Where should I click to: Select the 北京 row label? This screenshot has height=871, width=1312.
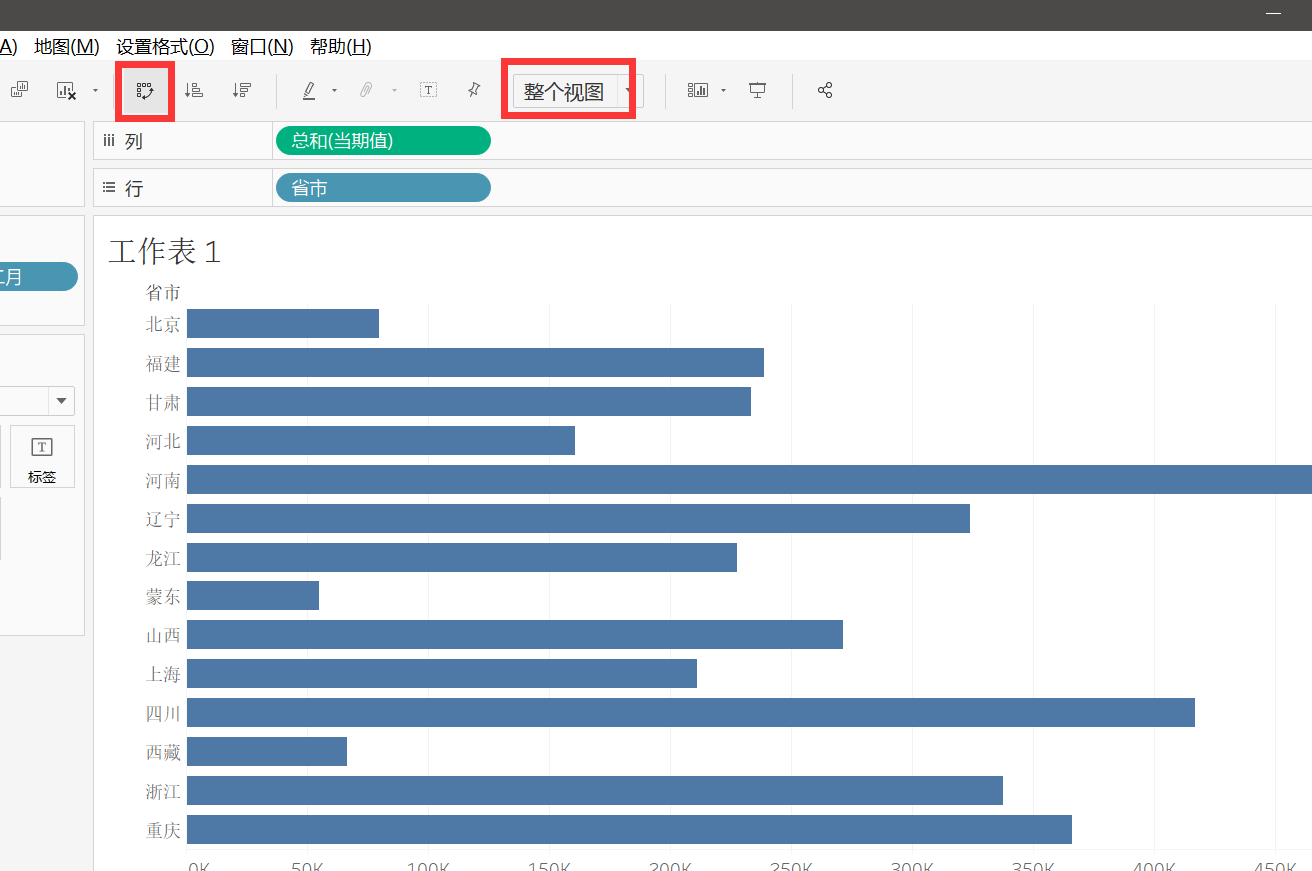[x=163, y=324]
